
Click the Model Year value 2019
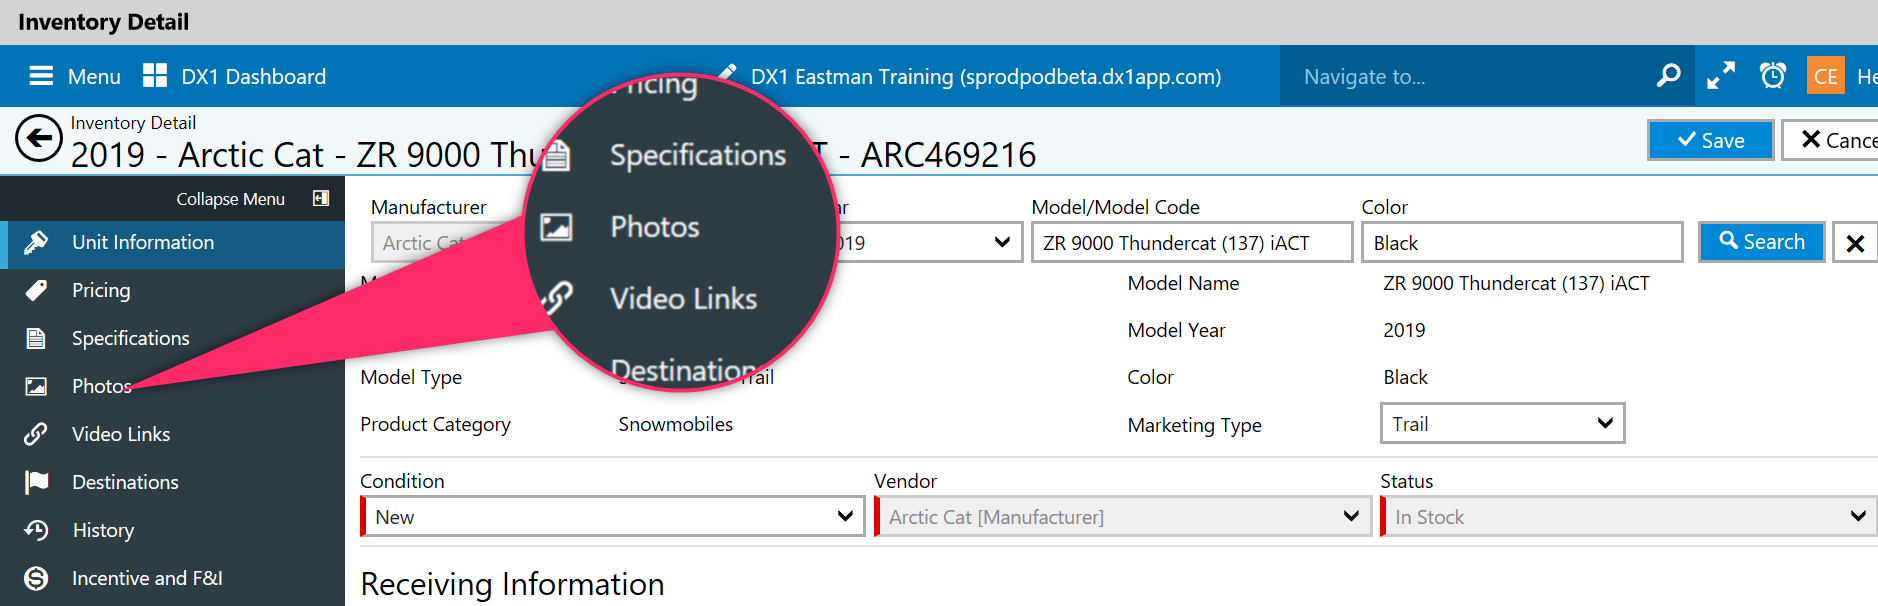(1404, 330)
